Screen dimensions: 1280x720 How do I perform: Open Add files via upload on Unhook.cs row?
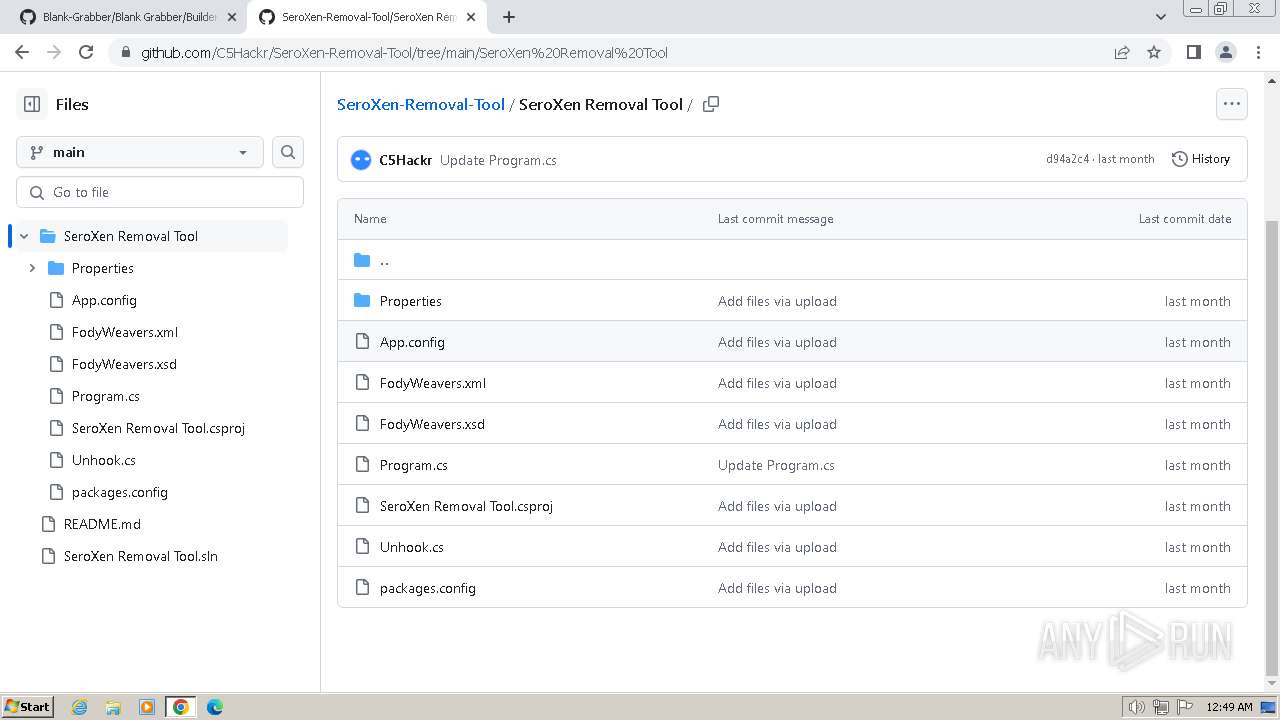click(x=777, y=547)
